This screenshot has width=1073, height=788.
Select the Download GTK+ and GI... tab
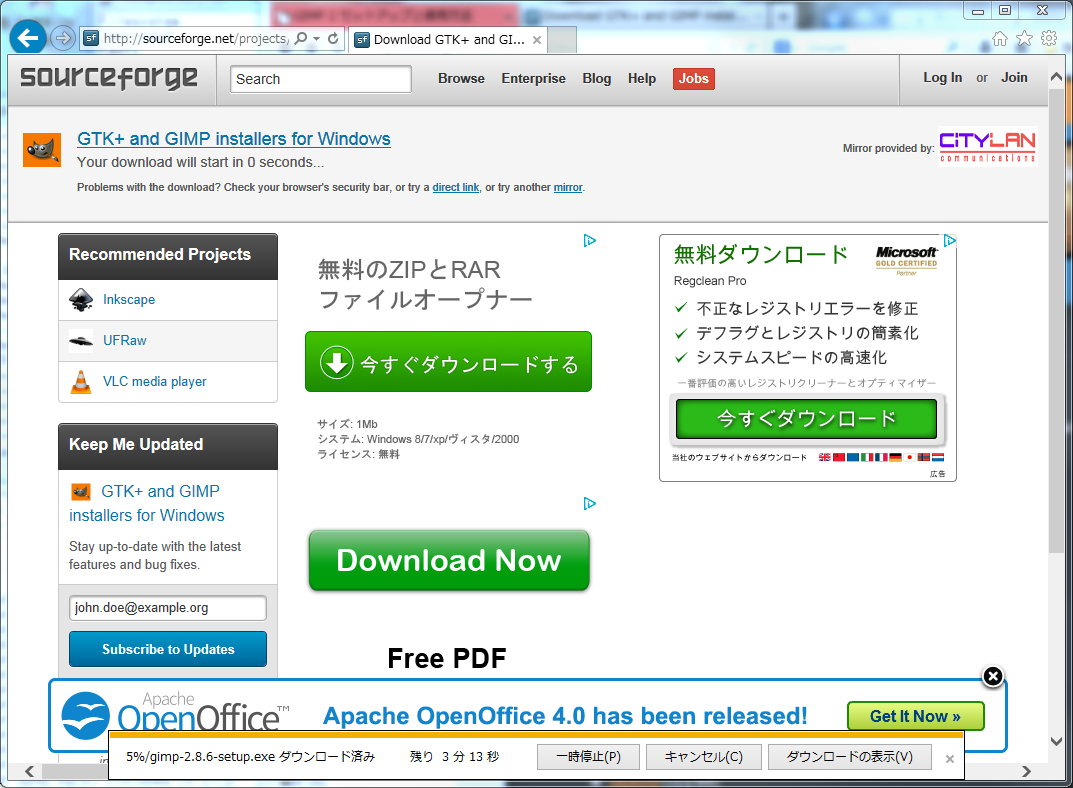point(448,40)
